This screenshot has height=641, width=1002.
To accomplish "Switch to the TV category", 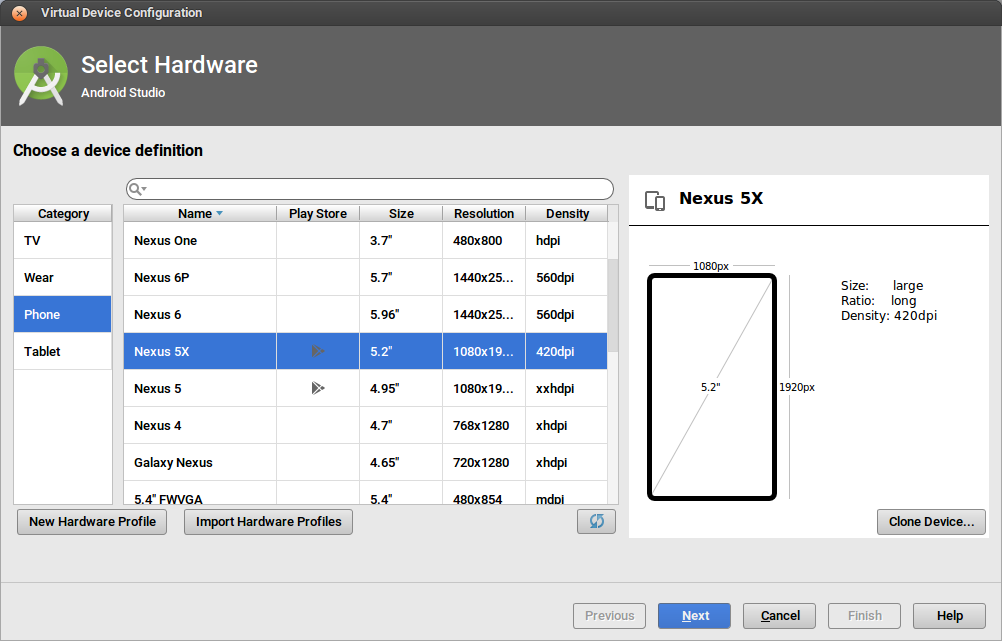I will tap(62, 240).
